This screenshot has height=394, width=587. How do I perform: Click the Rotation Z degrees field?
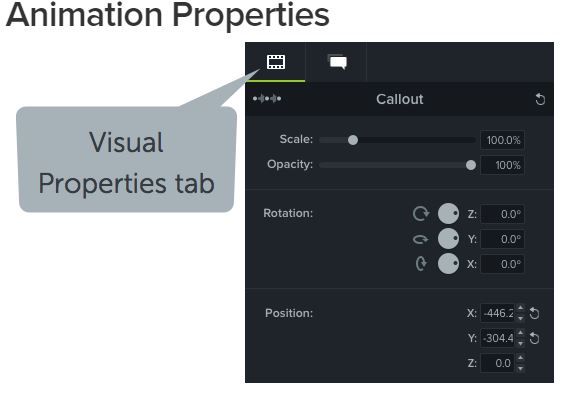pos(502,214)
